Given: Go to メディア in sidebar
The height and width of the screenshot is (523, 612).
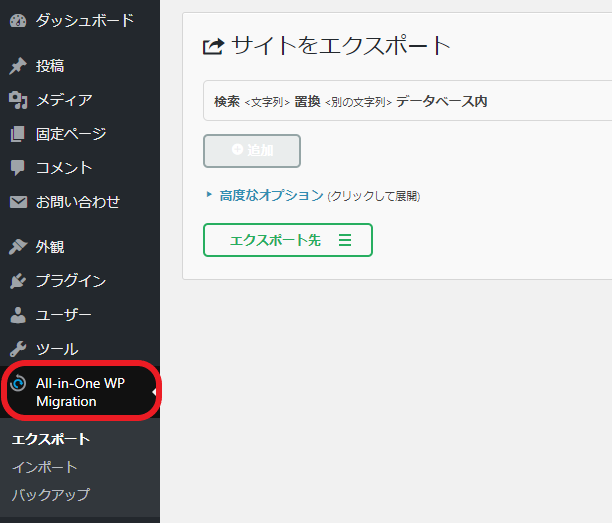Looking at the screenshot, I should [x=64, y=100].
